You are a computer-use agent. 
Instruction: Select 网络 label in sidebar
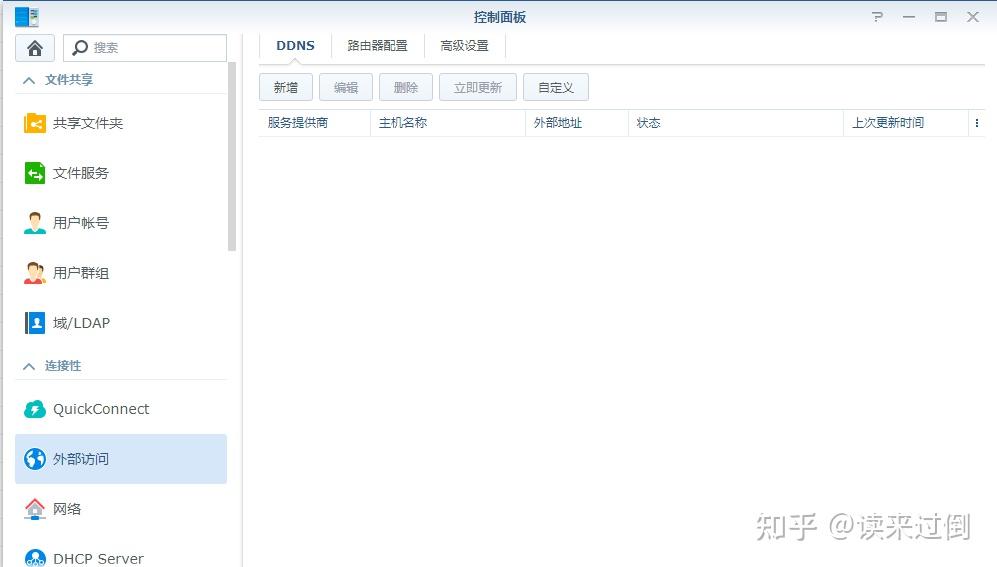coord(67,509)
